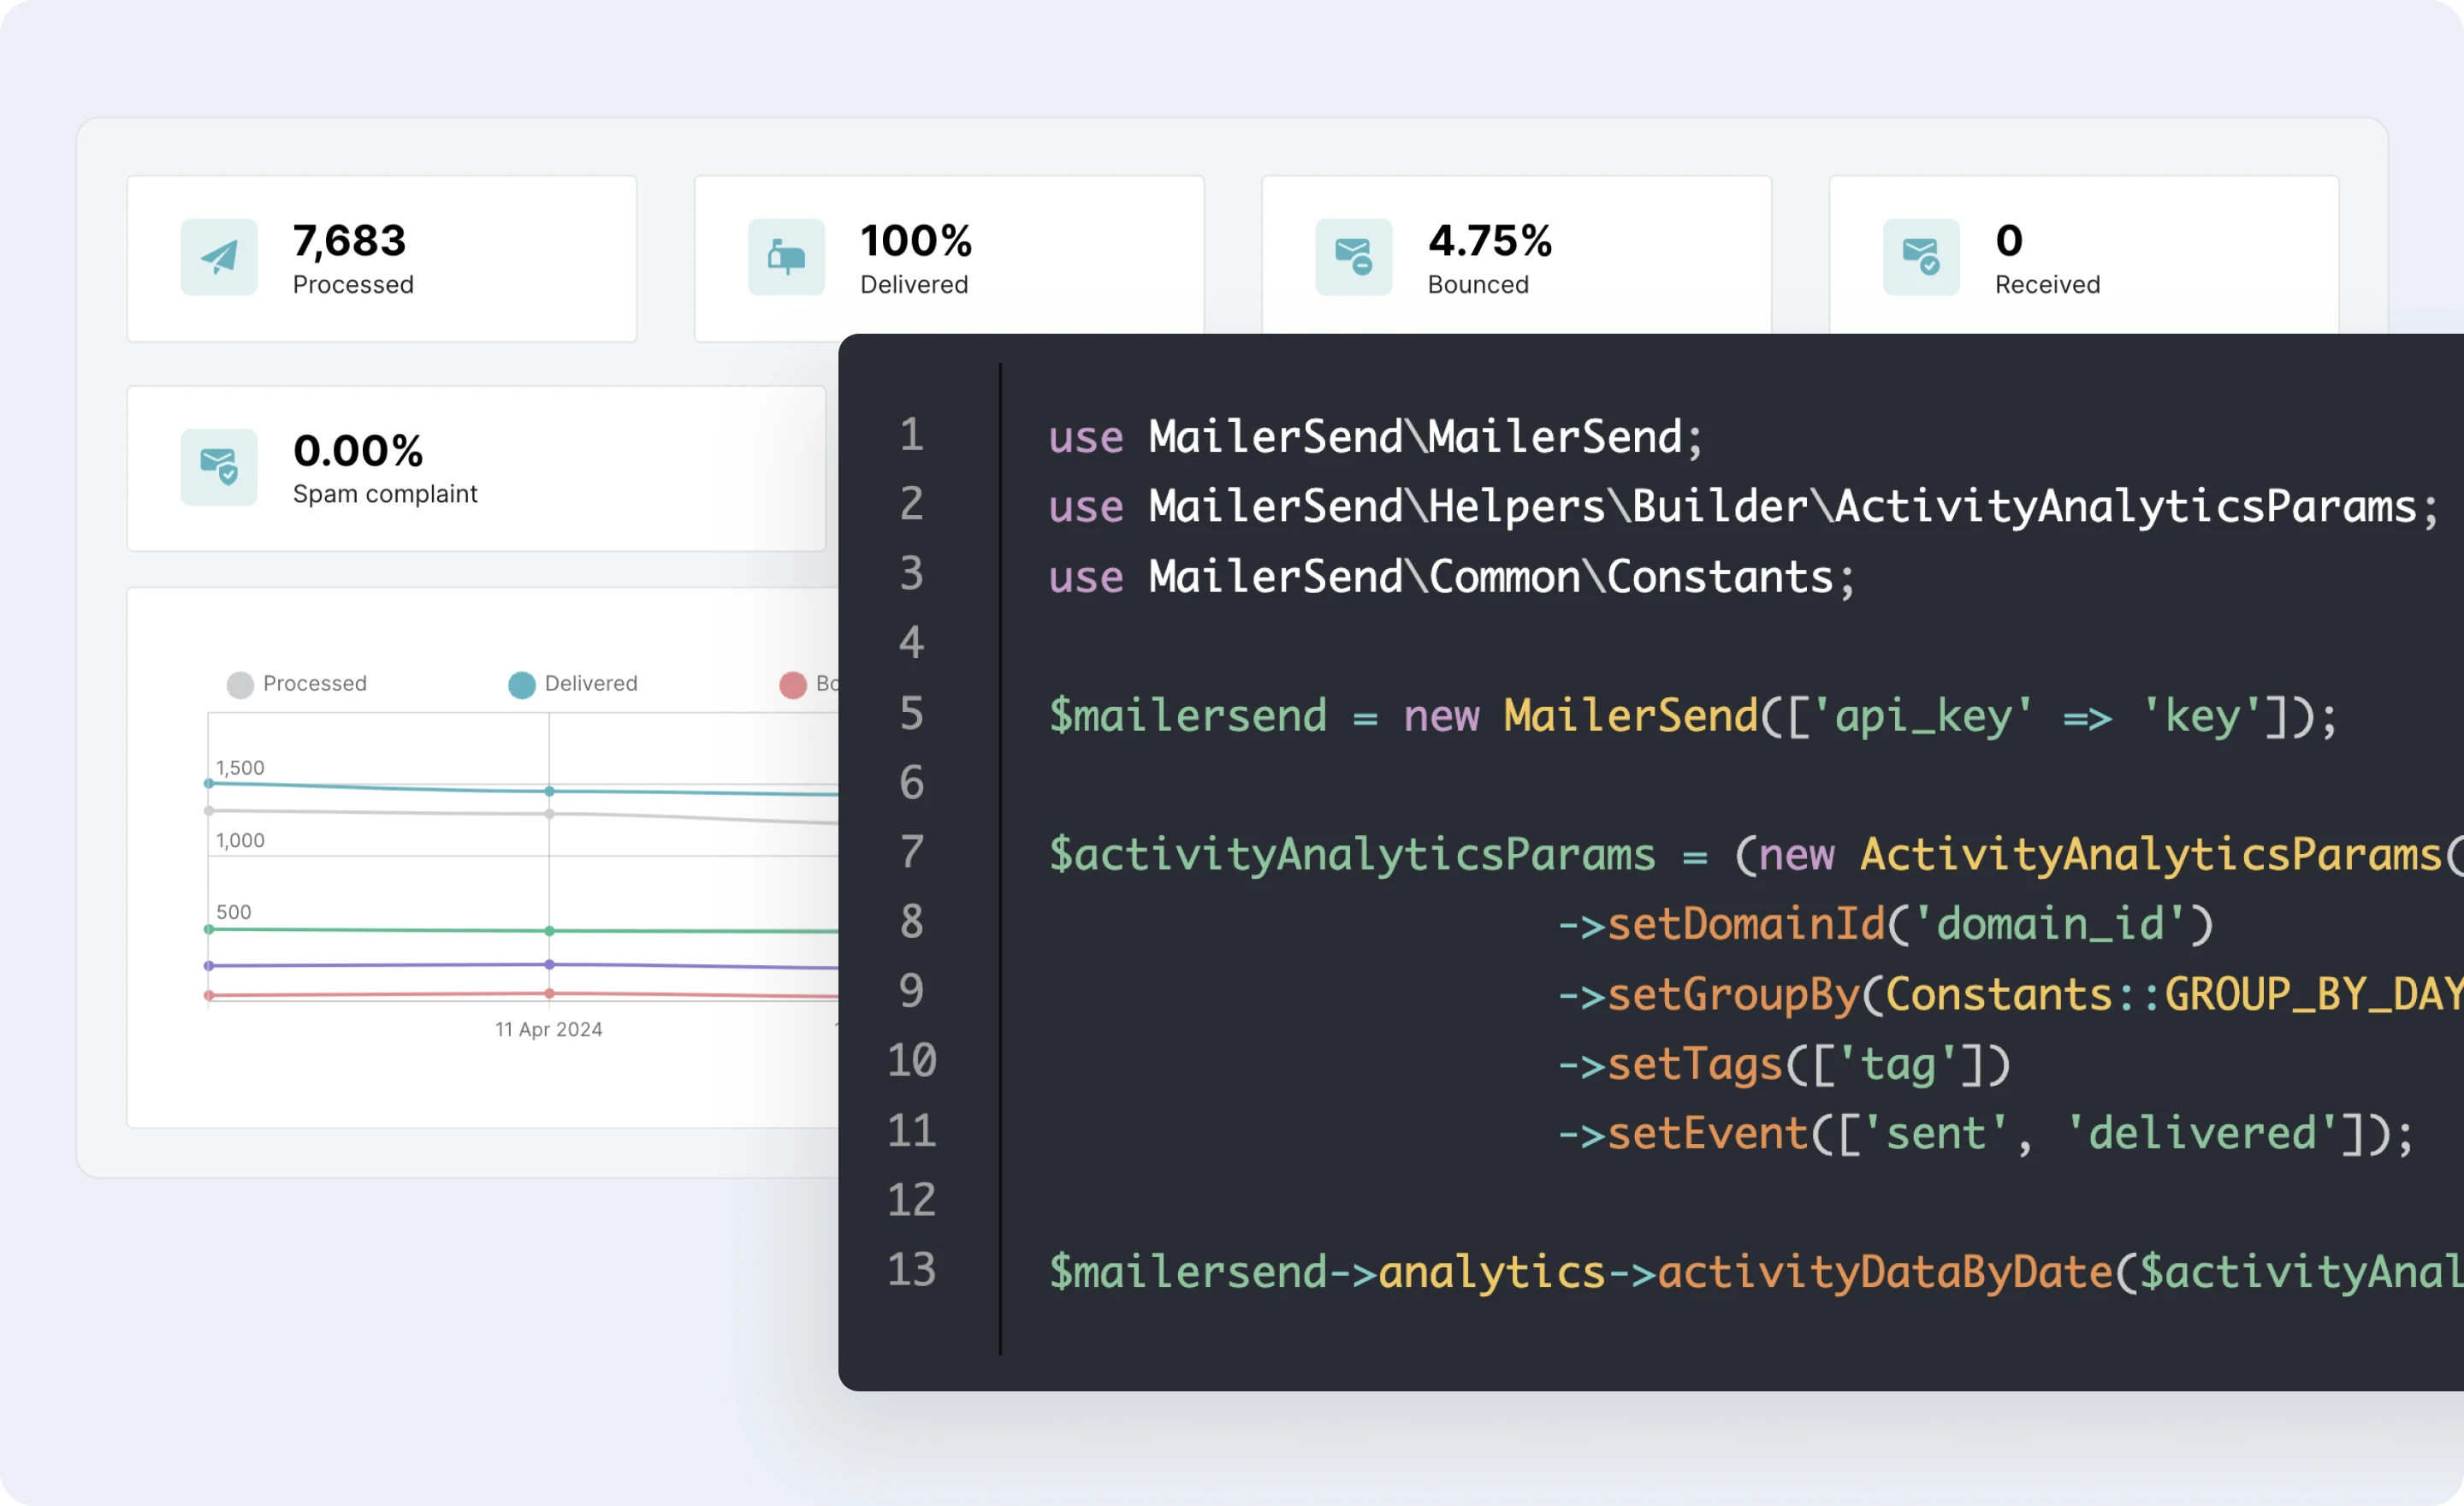The image size is (2464, 1506).
Task: Toggle the red Bounced legend dot
Action: [x=793, y=685]
